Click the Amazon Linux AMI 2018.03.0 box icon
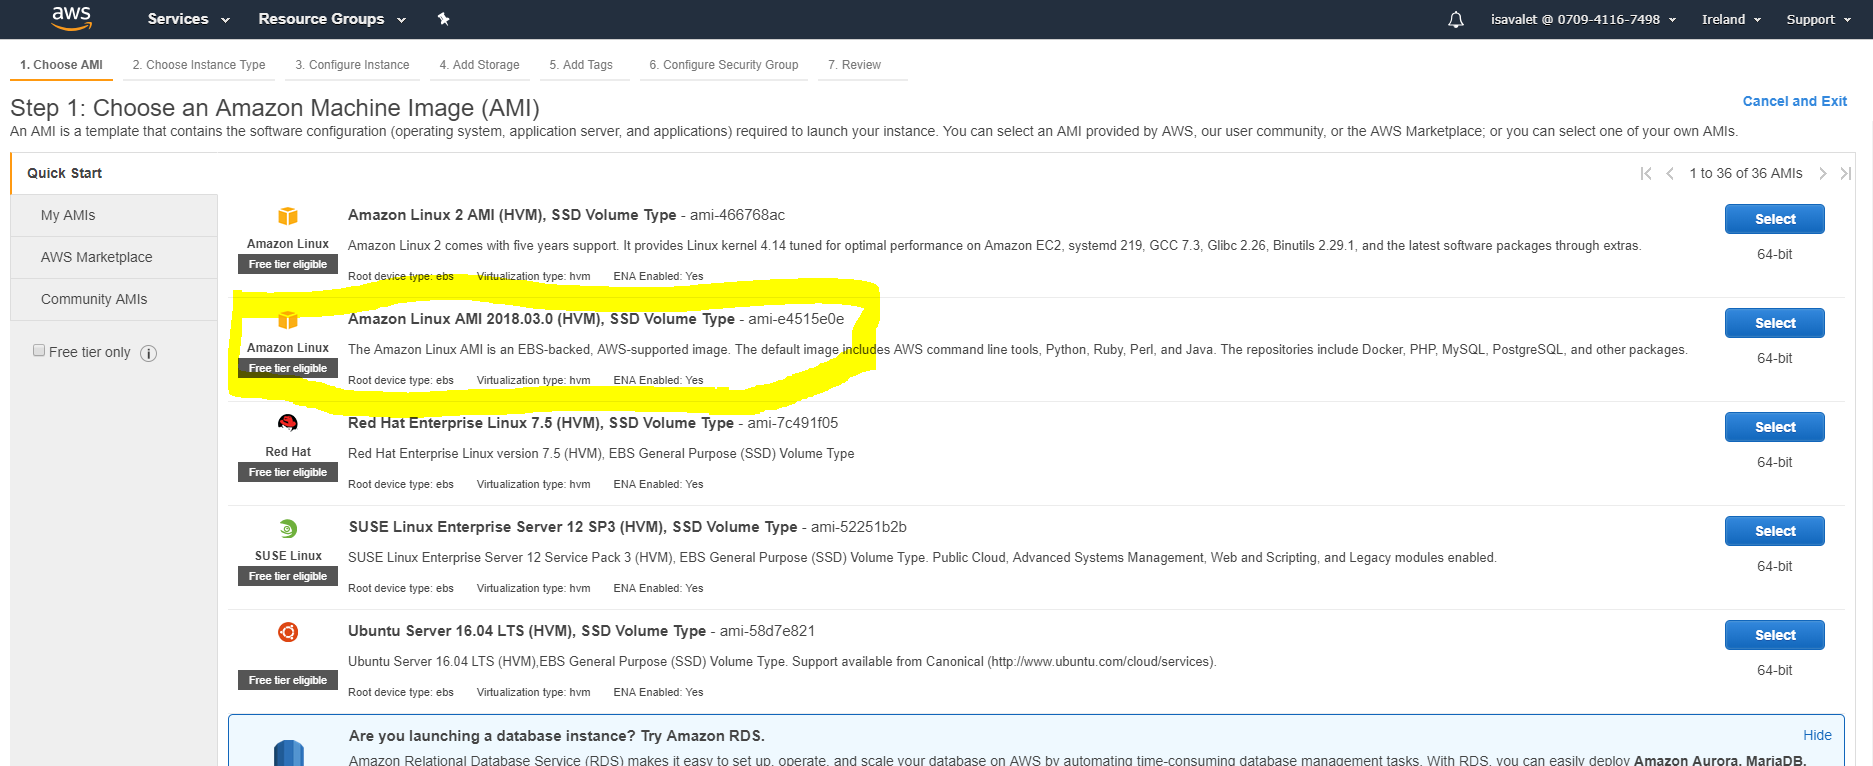This screenshot has height=766, width=1873. tap(288, 320)
